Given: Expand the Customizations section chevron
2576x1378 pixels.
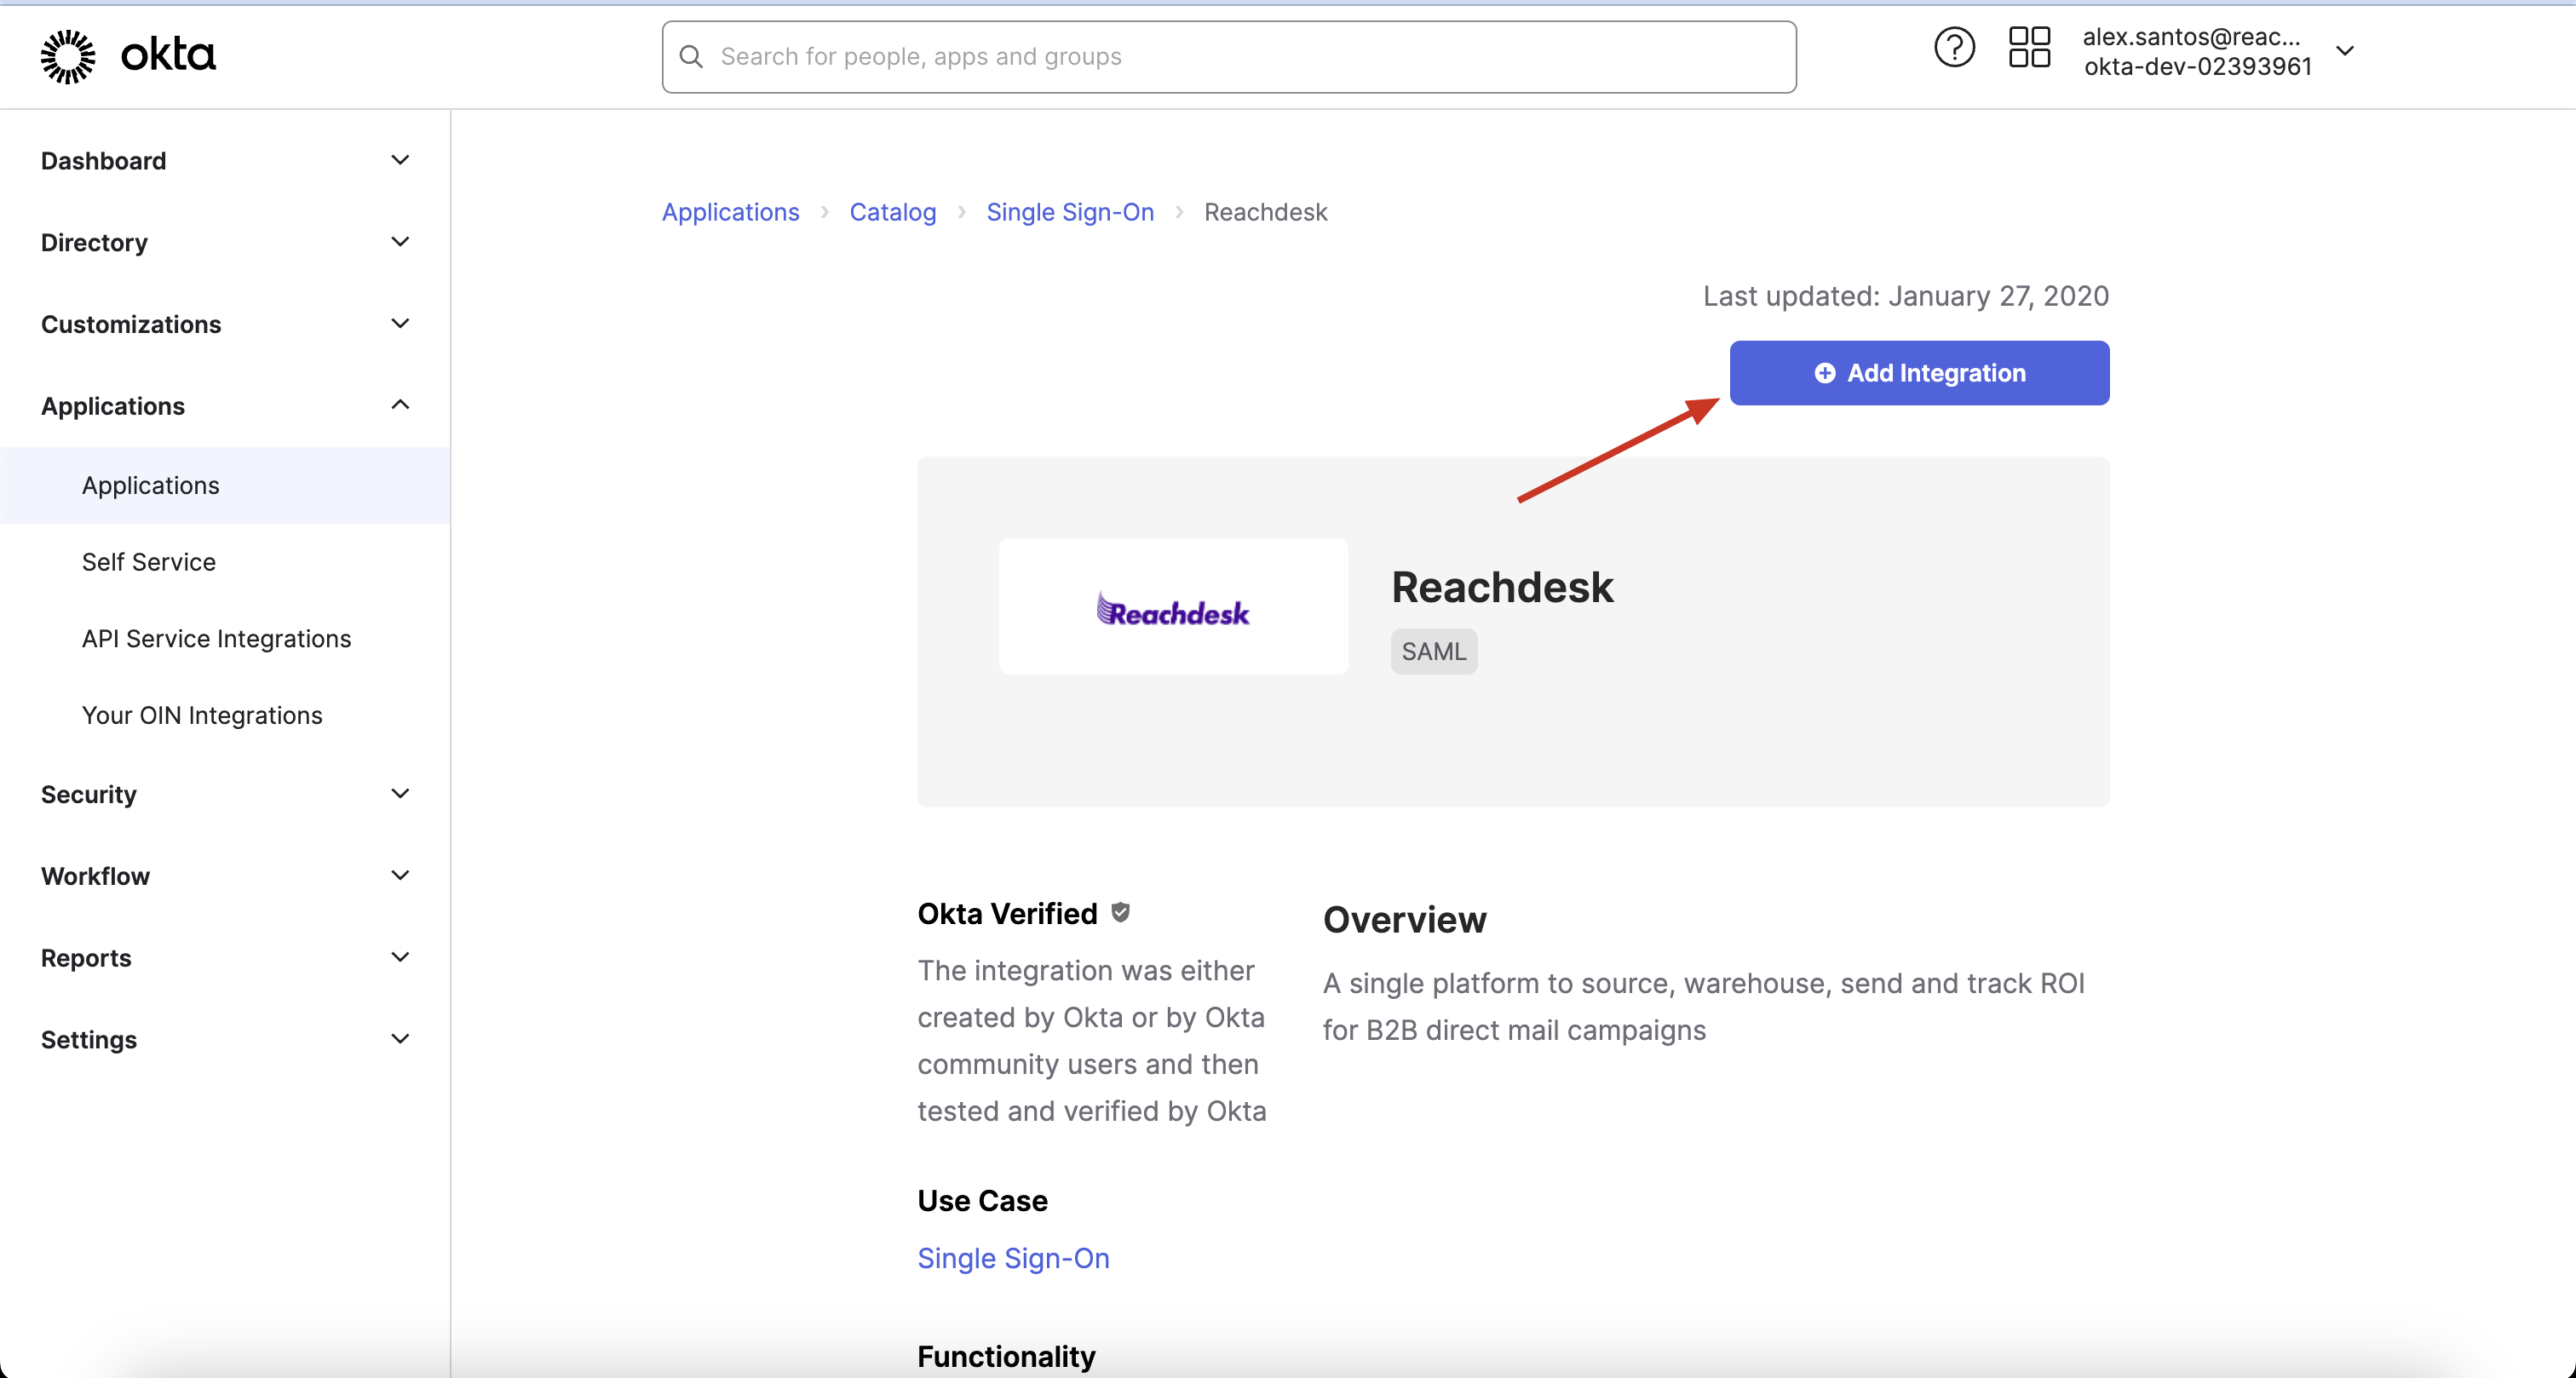Looking at the screenshot, I should coord(400,324).
